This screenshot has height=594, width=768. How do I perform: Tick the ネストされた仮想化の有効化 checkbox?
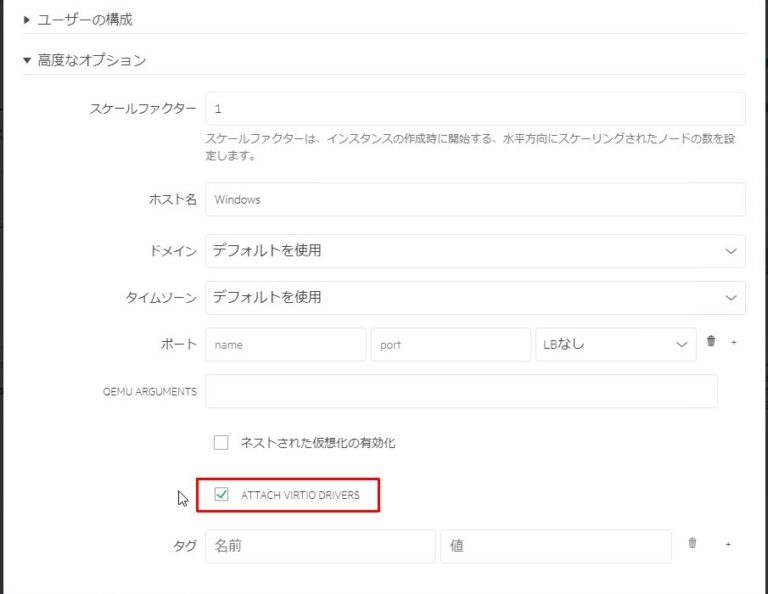221,443
